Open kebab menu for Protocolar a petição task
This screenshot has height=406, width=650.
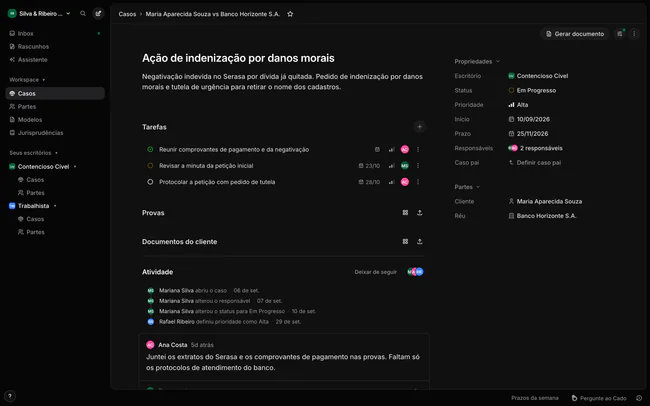point(418,182)
